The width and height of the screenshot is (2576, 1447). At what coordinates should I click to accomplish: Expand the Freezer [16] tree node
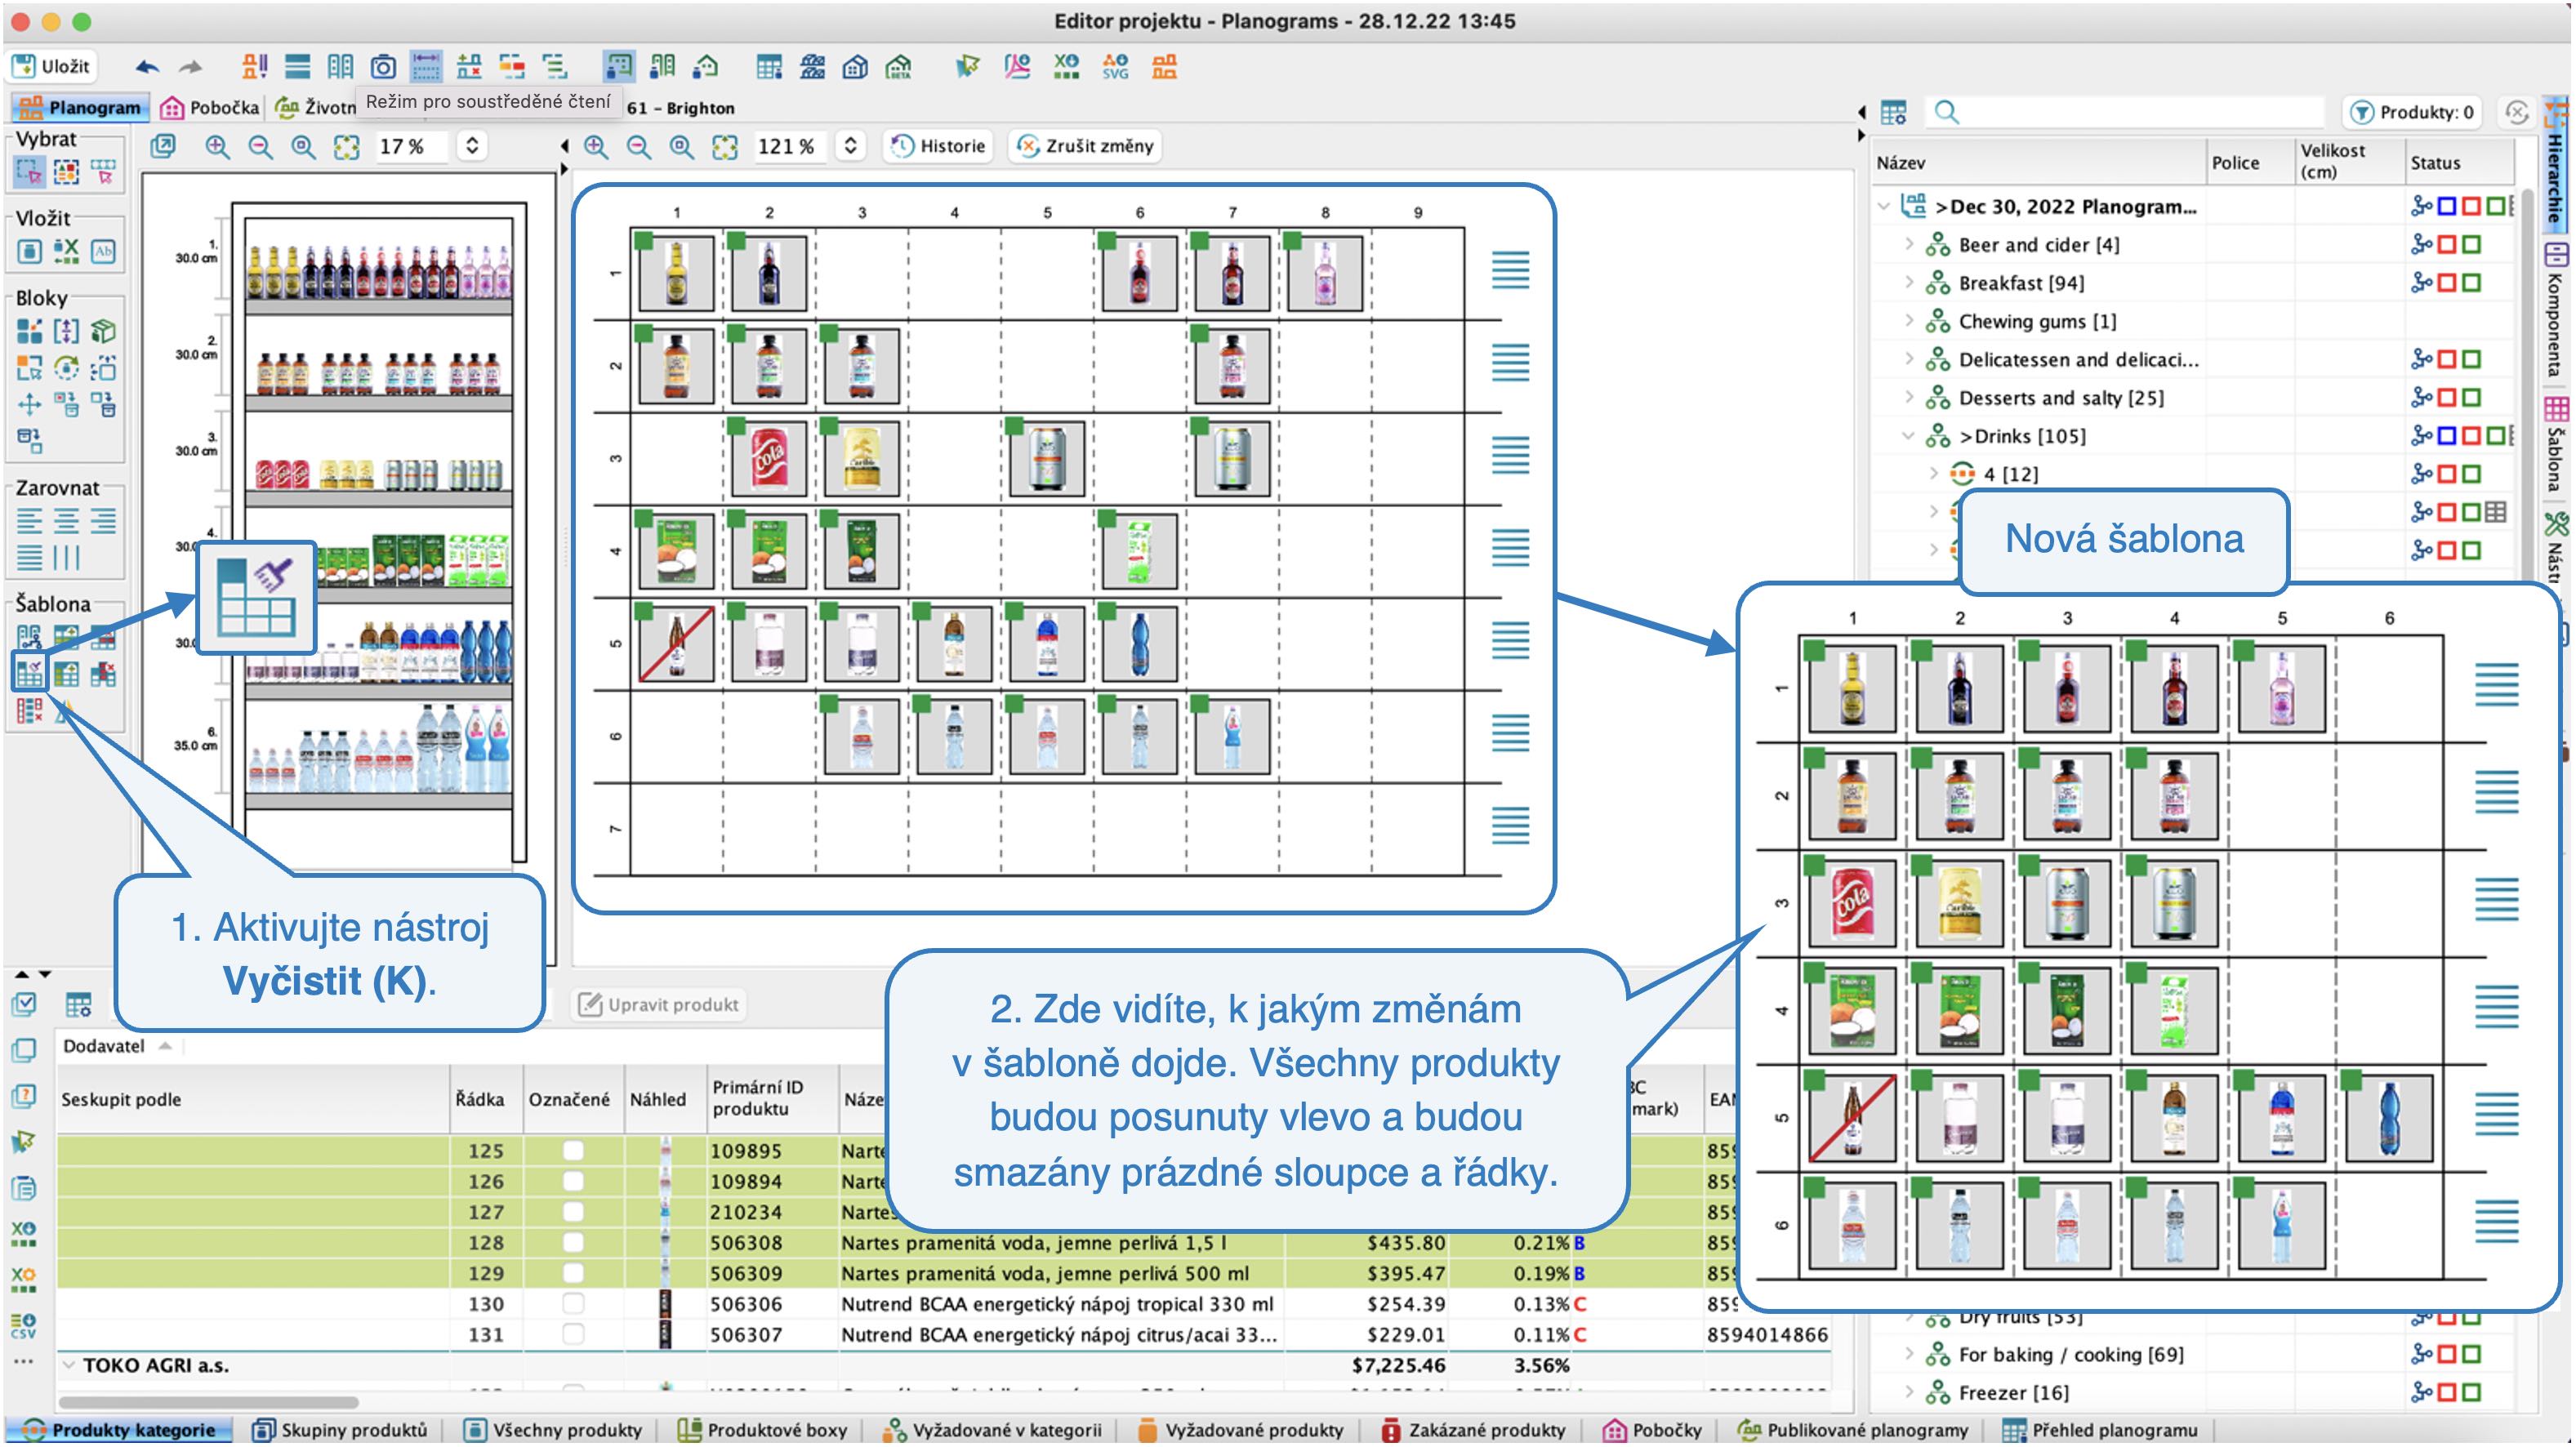tap(1909, 1392)
